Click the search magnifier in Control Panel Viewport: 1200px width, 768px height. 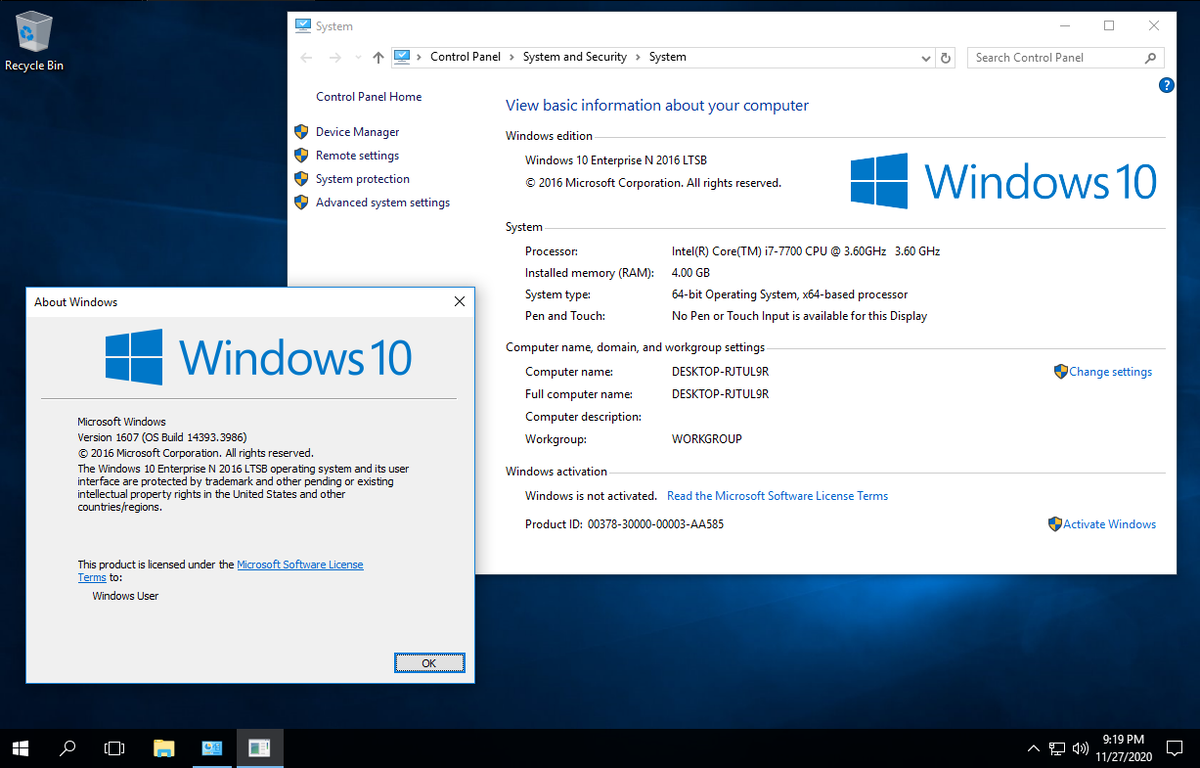(1151, 58)
